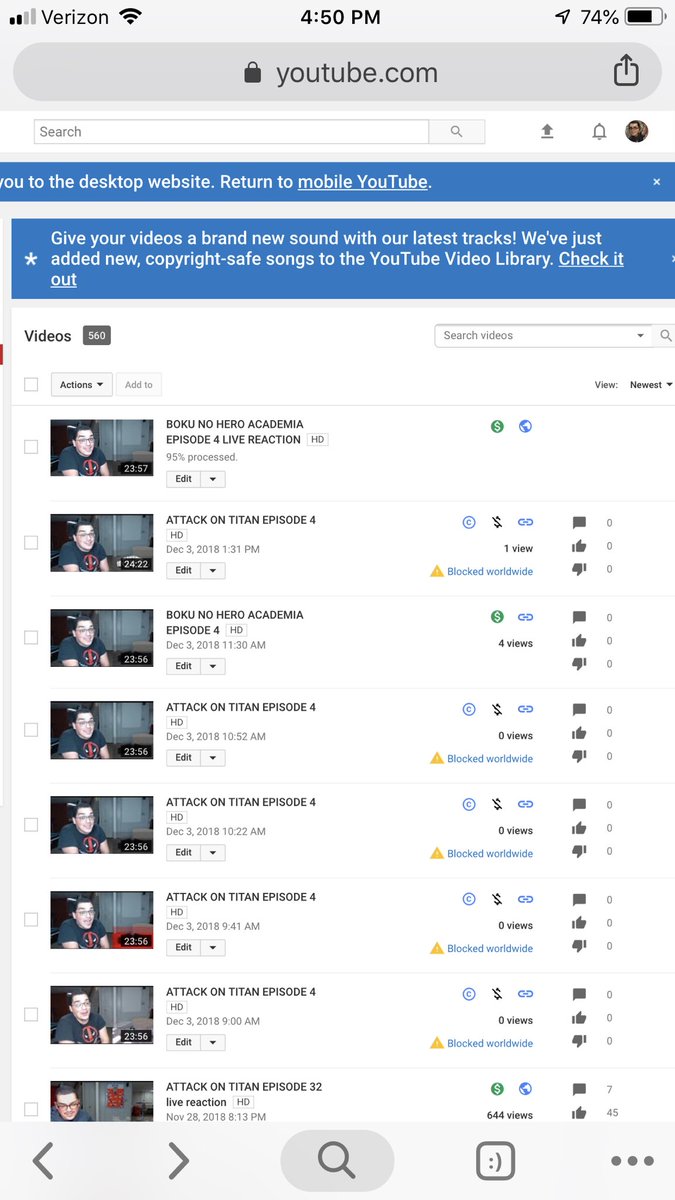Click Blocked worldwide on 1:31 PM video
The image size is (675, 1200).
click(x=490, y=571)
